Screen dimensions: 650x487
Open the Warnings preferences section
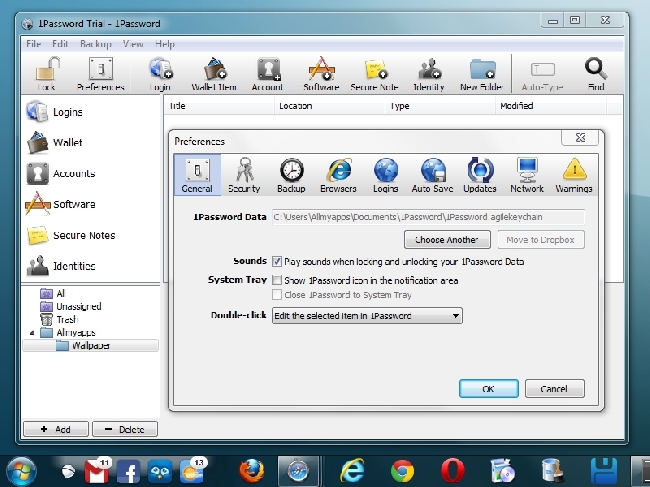[x=574, y=176]
